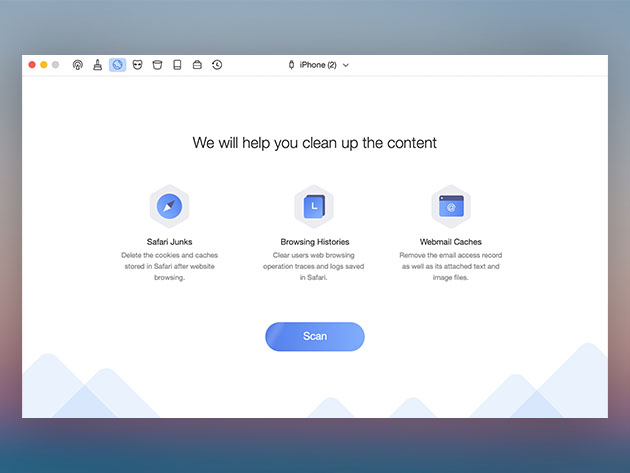Open the Silent Clean wireless icon in toolbar

(78, 65)
